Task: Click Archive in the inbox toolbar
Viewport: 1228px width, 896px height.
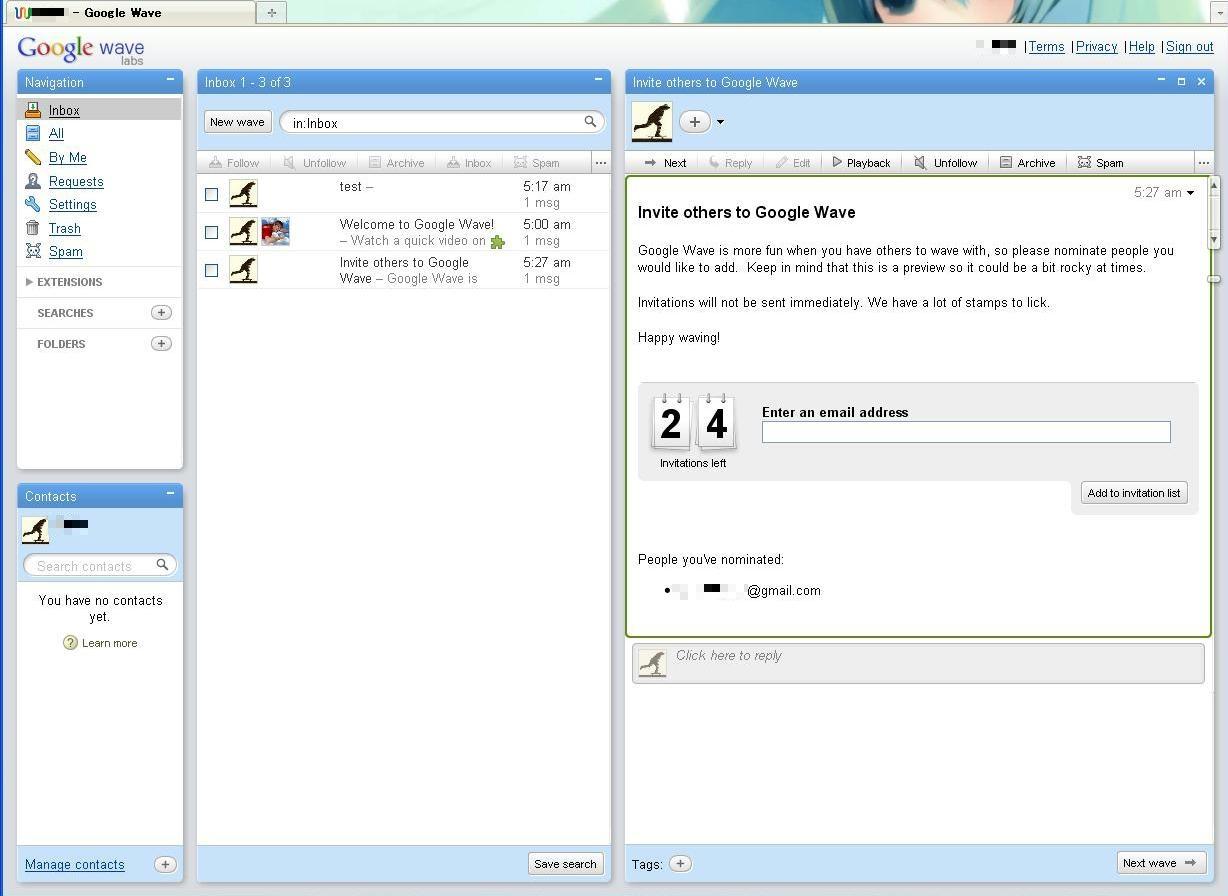Action: 396,162
